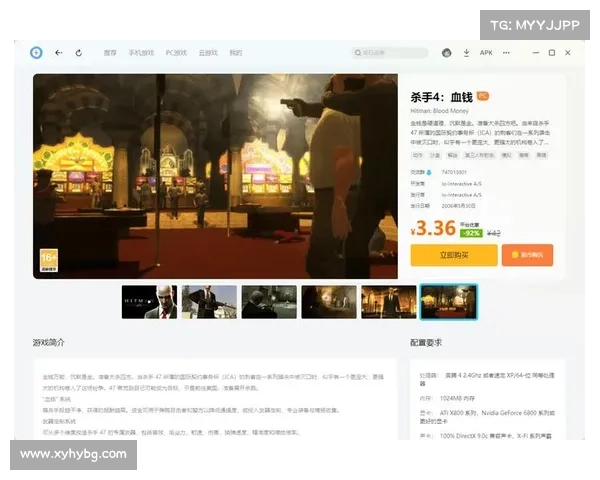The image size is (600, 480).
Task: Click the orange coin purchase button
Action: [x=527, y=255]
